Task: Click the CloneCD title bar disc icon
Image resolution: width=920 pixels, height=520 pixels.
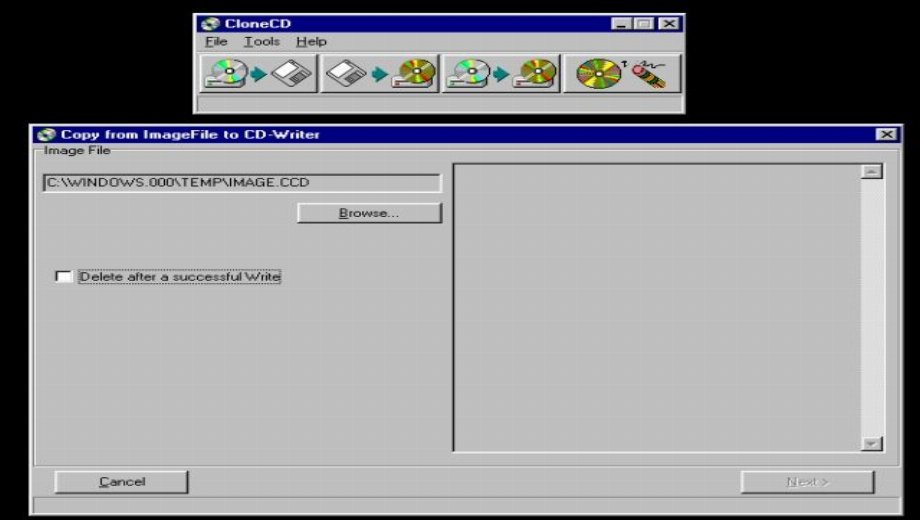Action: (209, 23)
